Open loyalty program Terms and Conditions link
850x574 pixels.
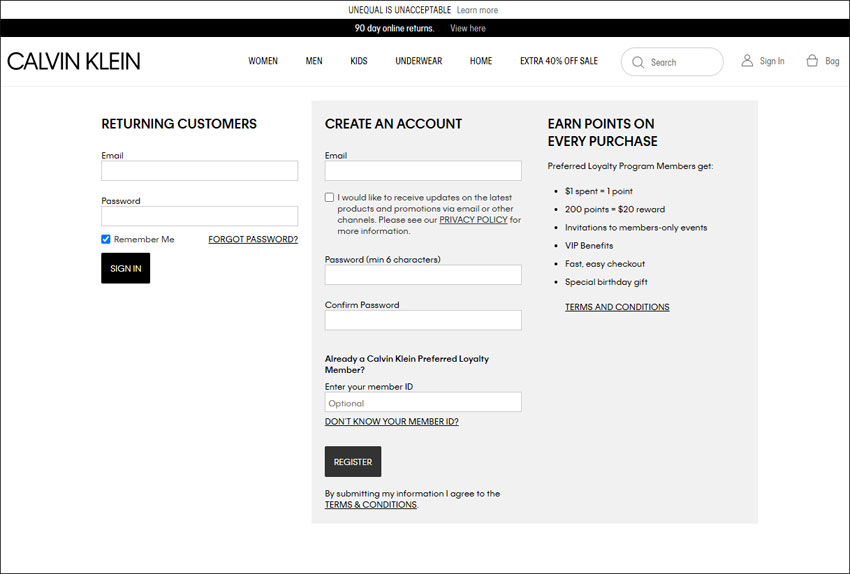point(617,307)
